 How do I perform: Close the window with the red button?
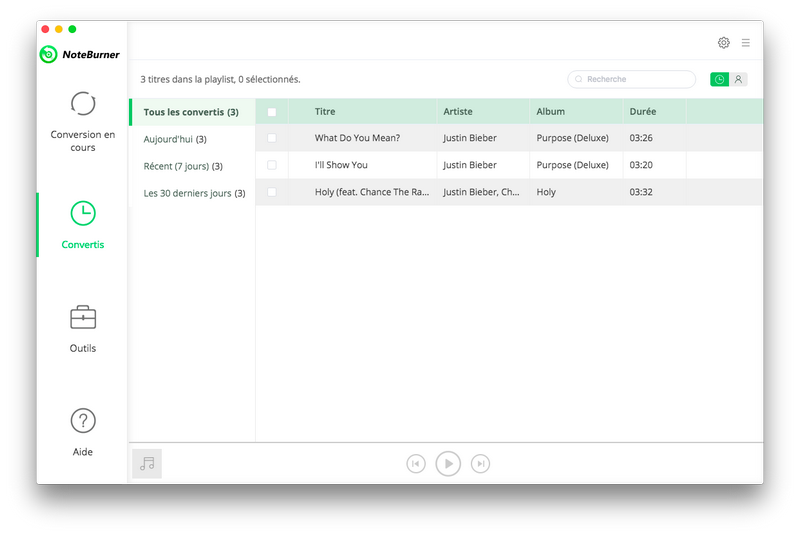45,29
